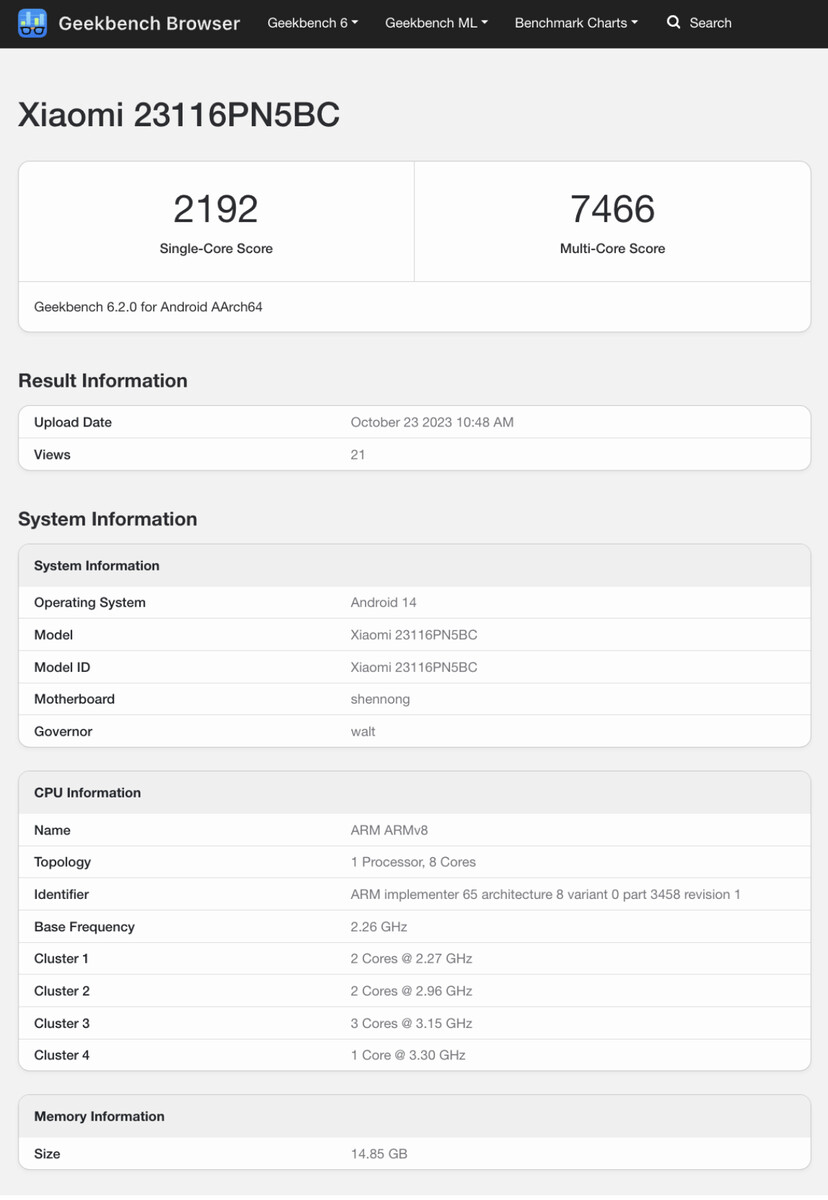This screenshot has height=1200, width=828.
Task: Click the search magnifier icon
Action: [x=674, y=22]
